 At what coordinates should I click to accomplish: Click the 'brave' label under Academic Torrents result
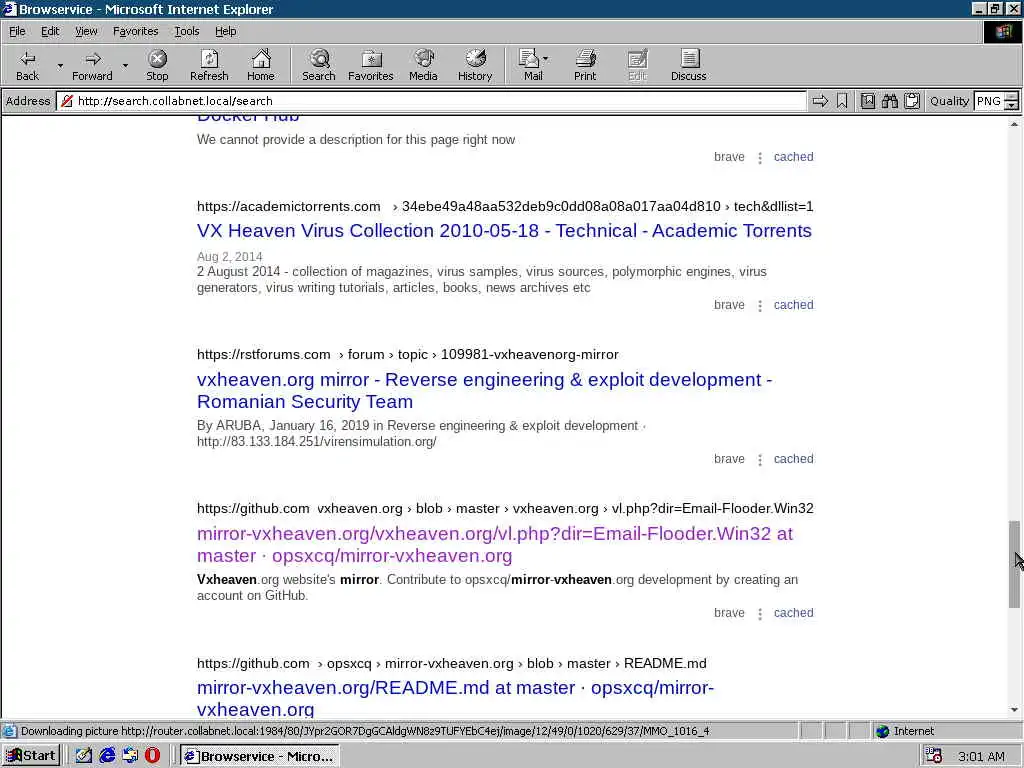point(729,305)
